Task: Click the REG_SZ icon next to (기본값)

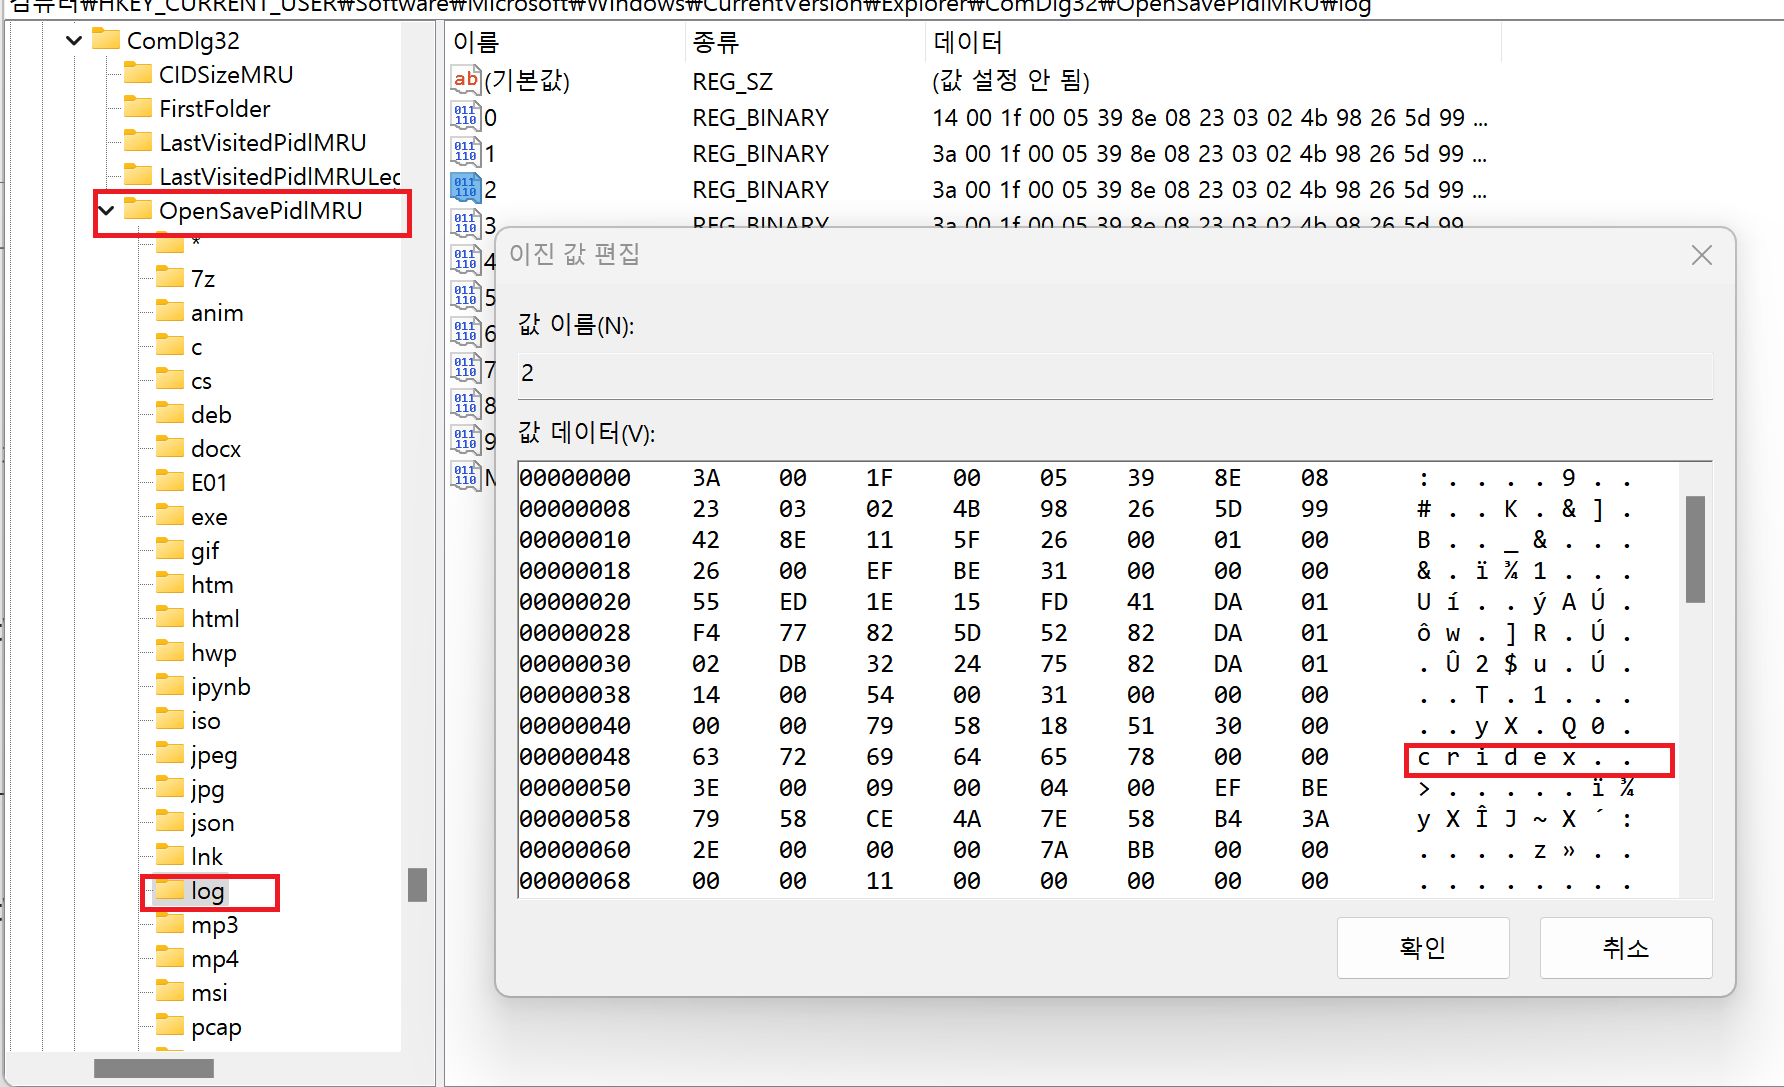Action: pyautogui.click(x=465, y=80)
